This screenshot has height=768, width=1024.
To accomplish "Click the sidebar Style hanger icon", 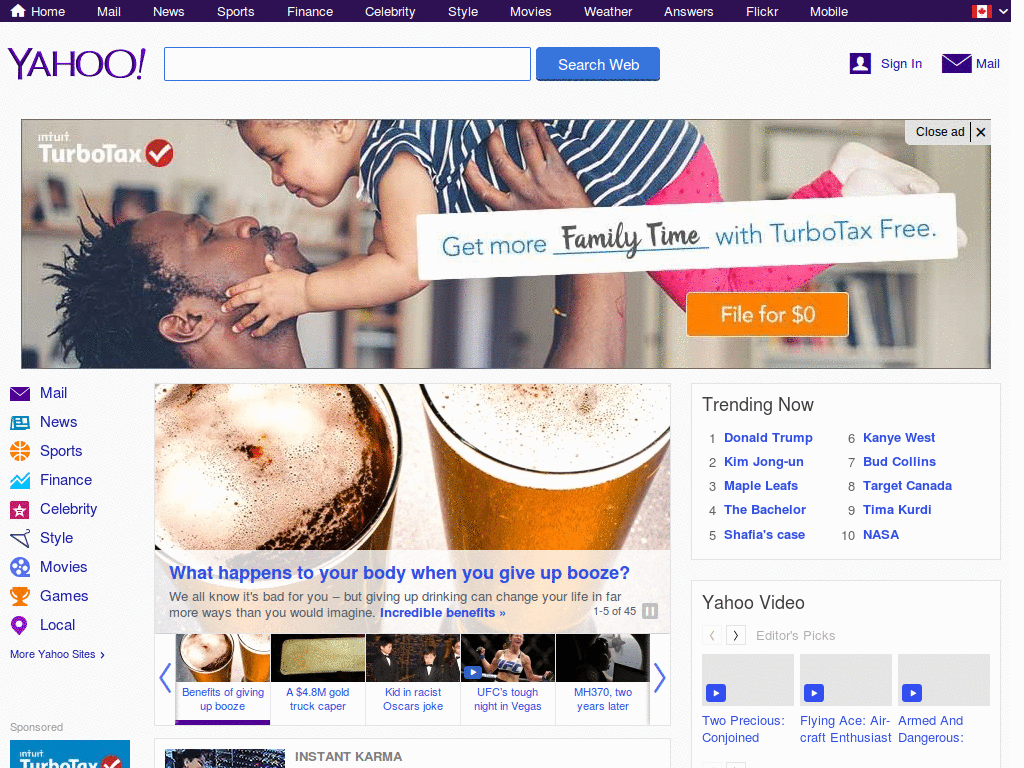I will point(20,538).
